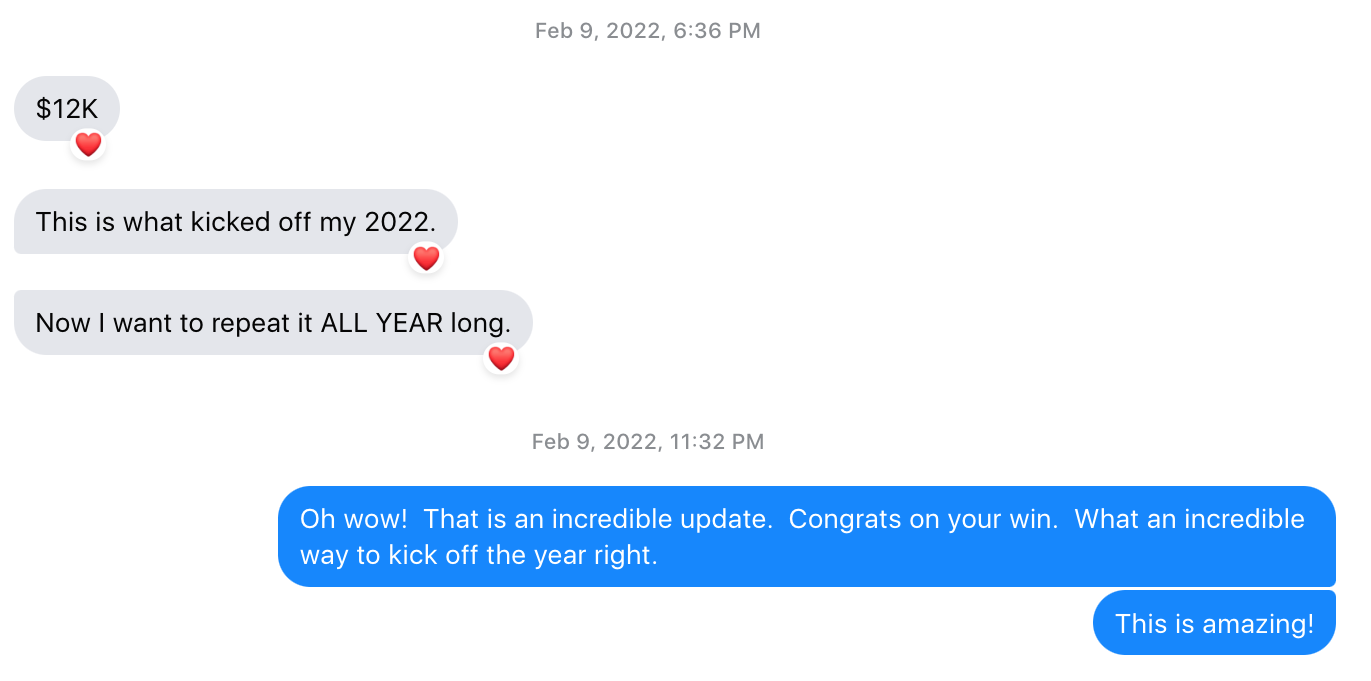Click the Feb 9 11:32 PM timestamp

646,441
